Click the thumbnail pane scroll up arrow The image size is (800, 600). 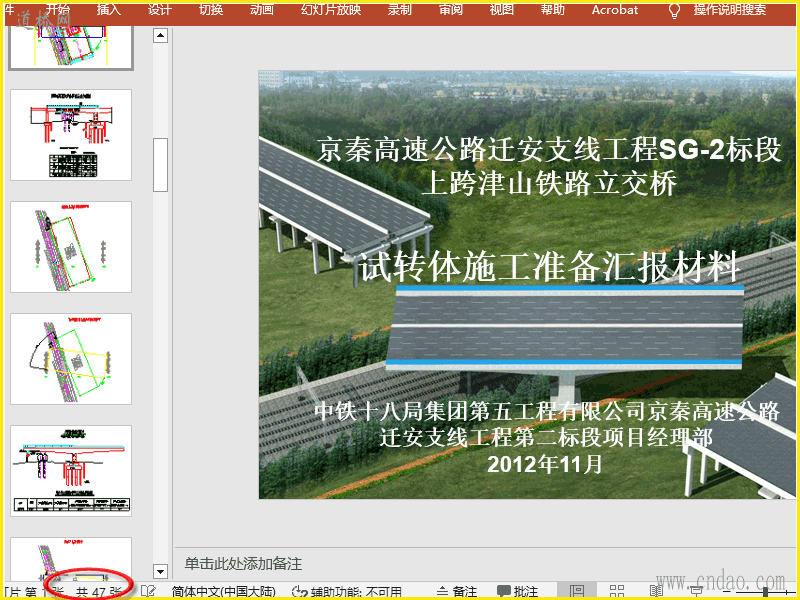pyautogui.click(x=161, y=35)
